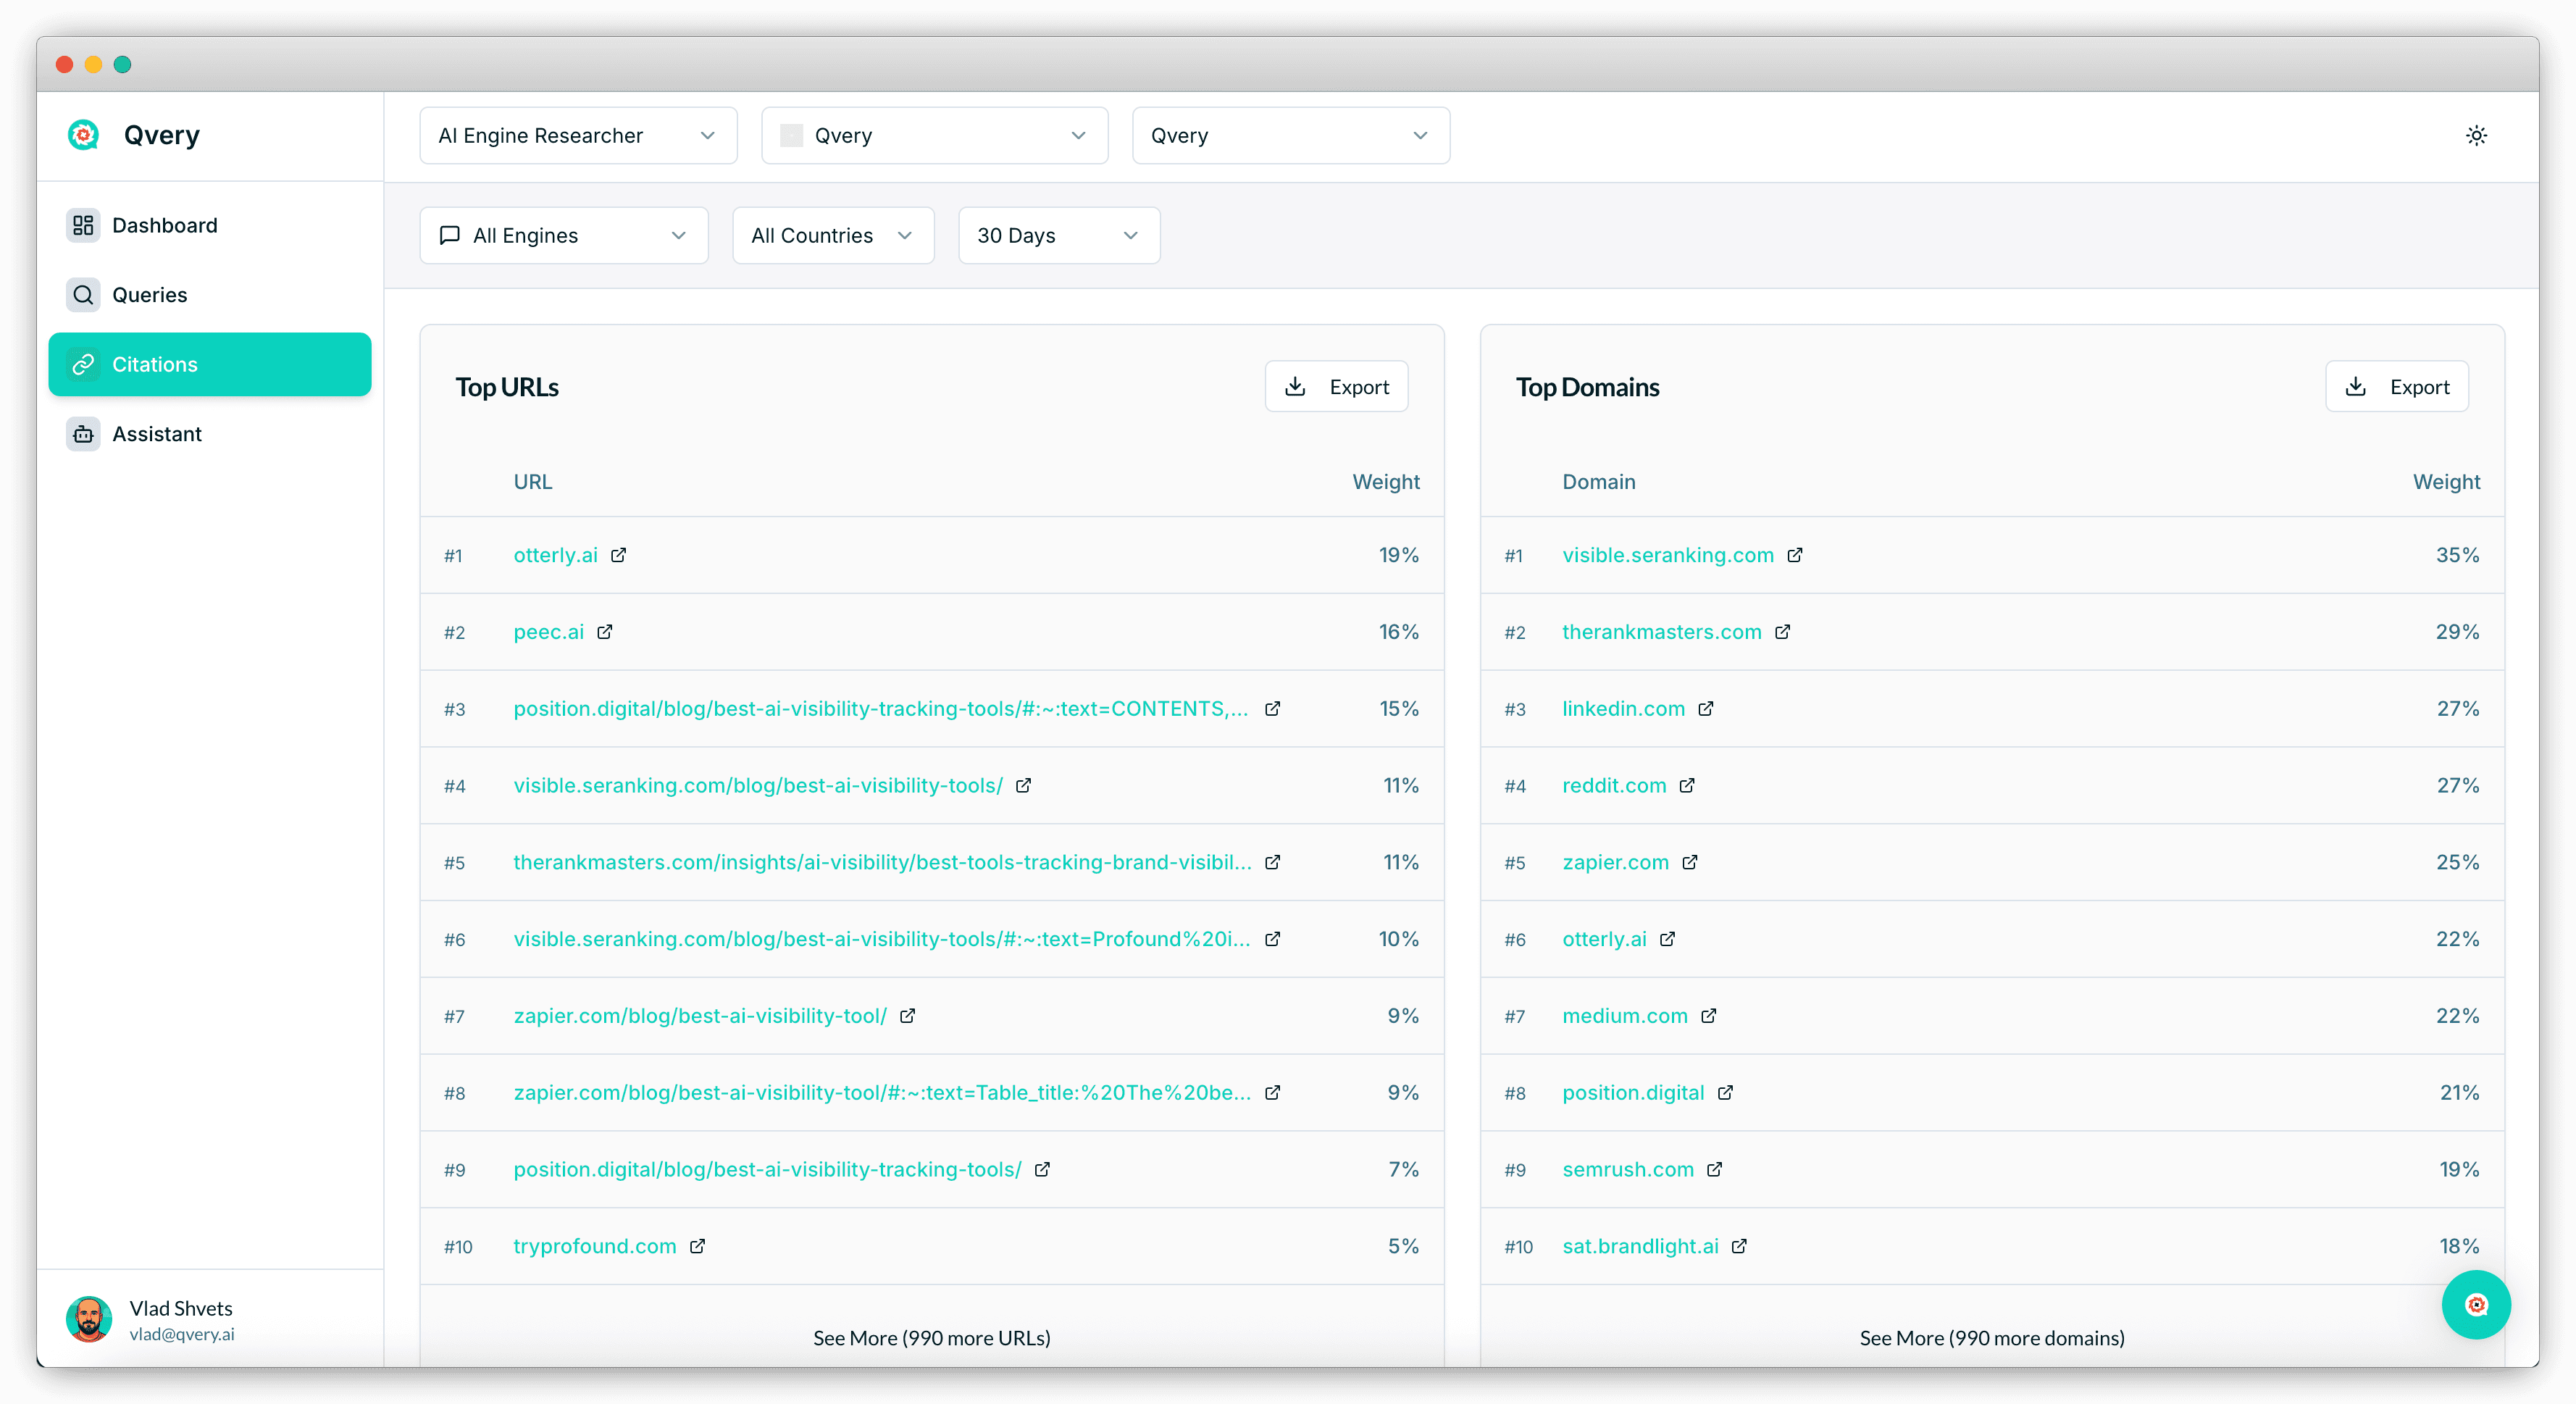Viewport: 2576px width, 1404px height.
Task: Click external link icon next to reddit.com
Action: pos(1687,785)
